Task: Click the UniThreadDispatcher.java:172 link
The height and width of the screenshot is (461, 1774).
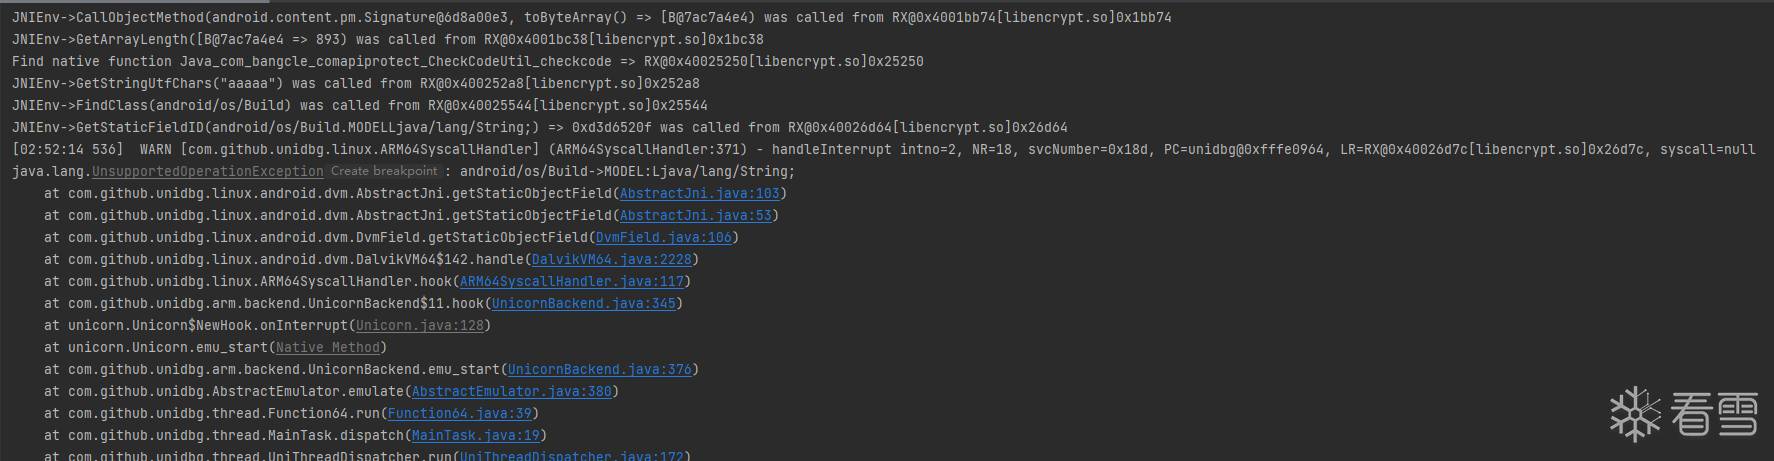Action: (x=571, y=456)
